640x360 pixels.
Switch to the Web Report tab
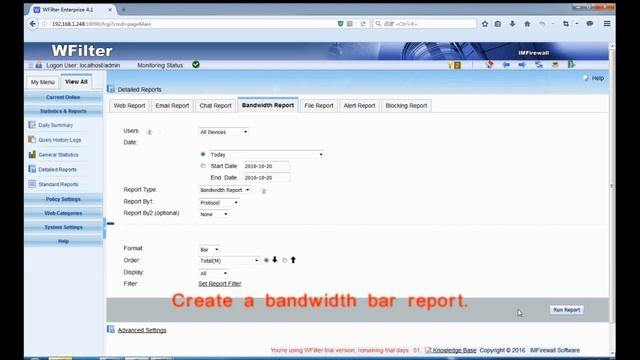tap(129, 105)
